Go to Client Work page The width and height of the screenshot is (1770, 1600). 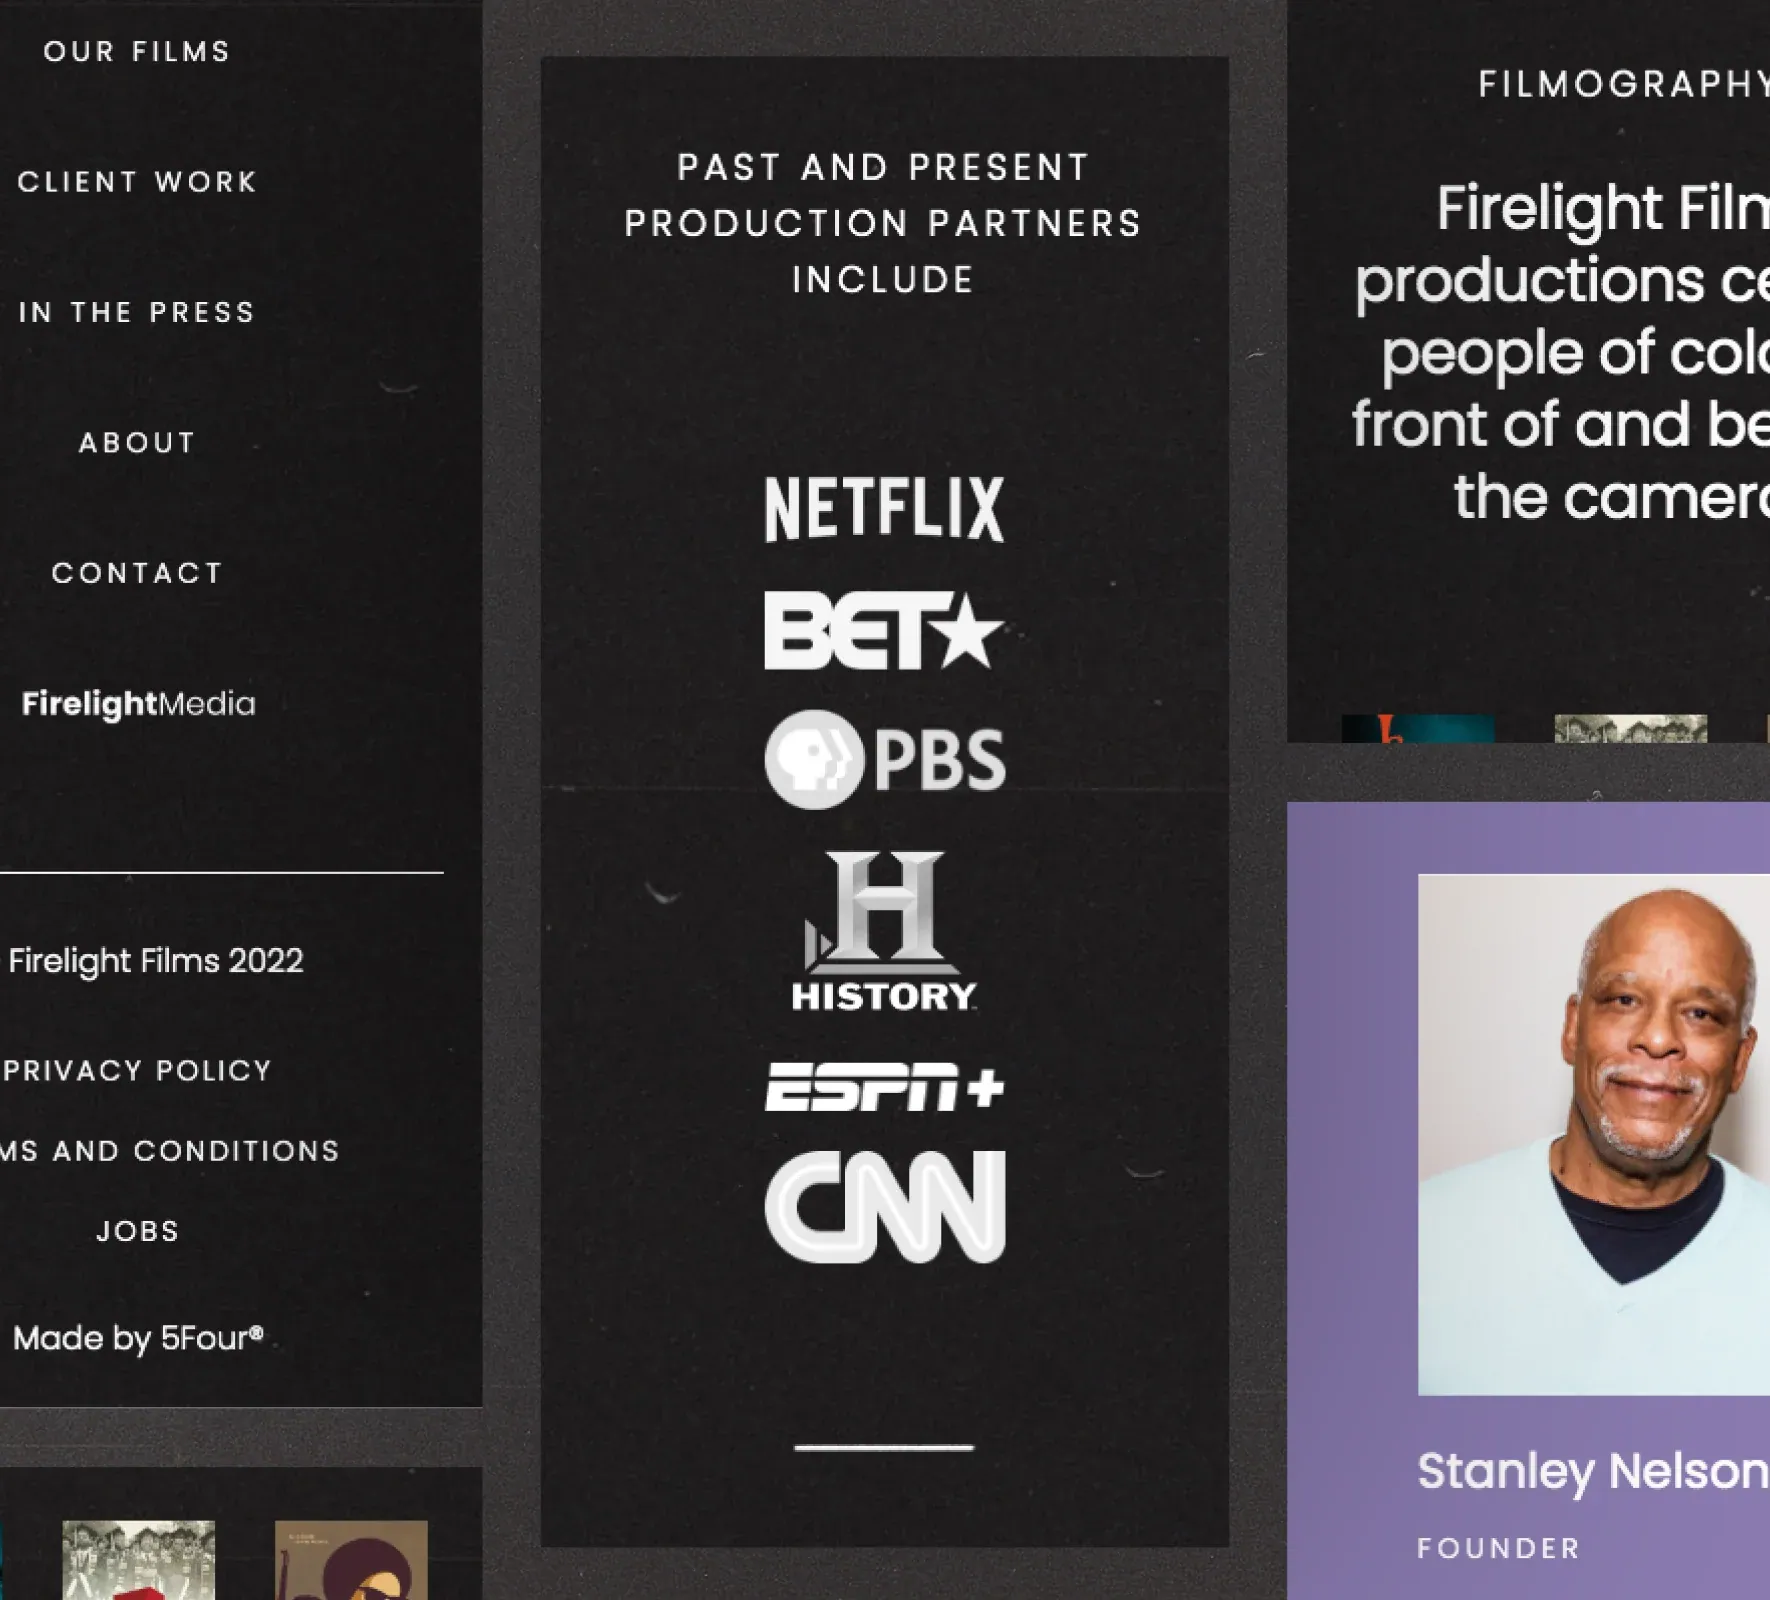coord(138,182)
